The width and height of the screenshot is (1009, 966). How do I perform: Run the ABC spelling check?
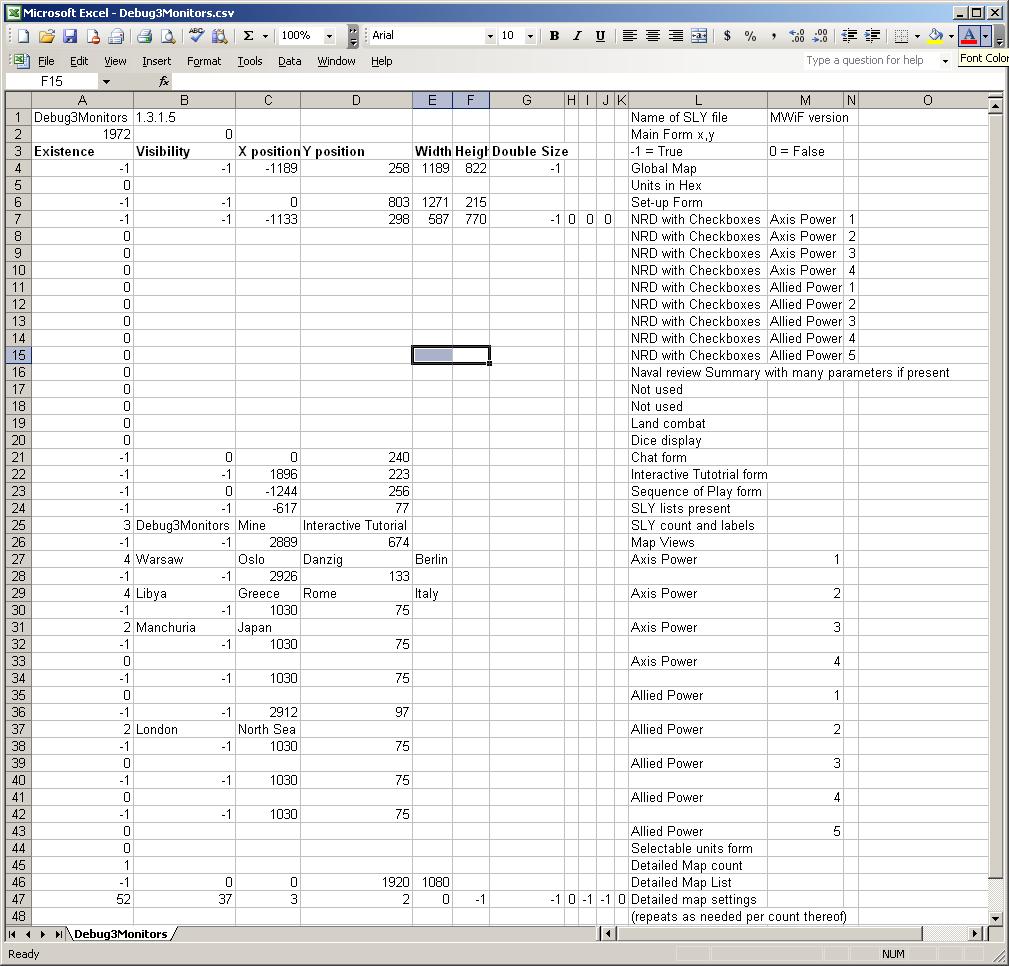pos(196,36)
